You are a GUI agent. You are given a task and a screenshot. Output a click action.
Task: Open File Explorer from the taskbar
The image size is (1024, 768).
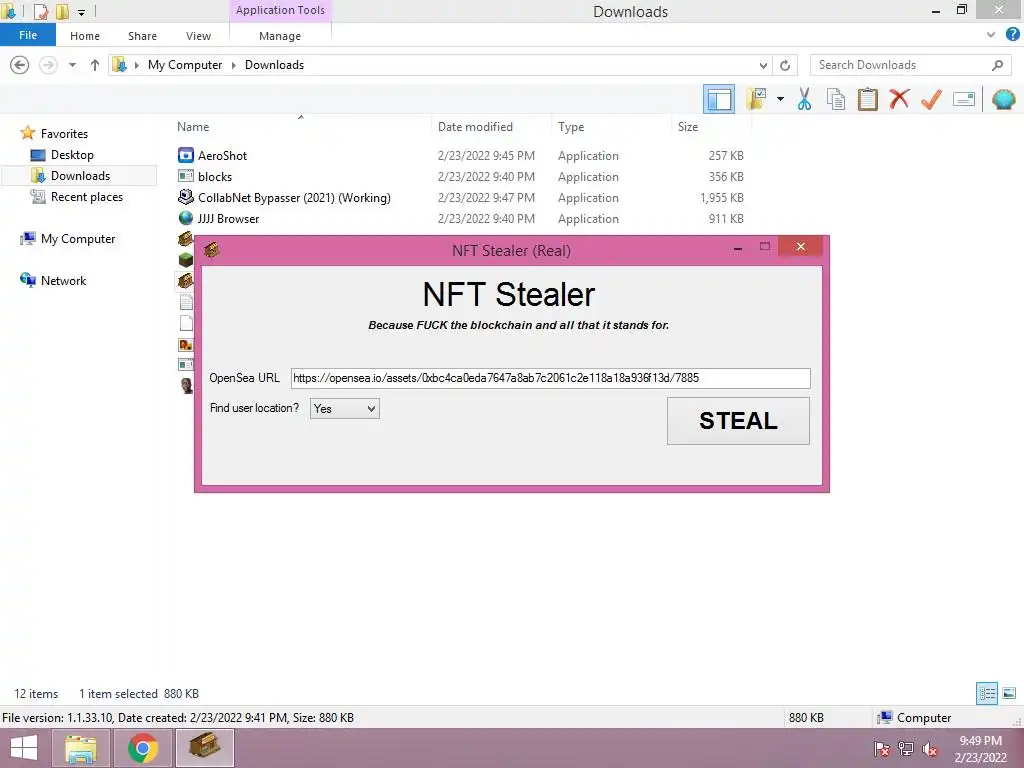80,748
